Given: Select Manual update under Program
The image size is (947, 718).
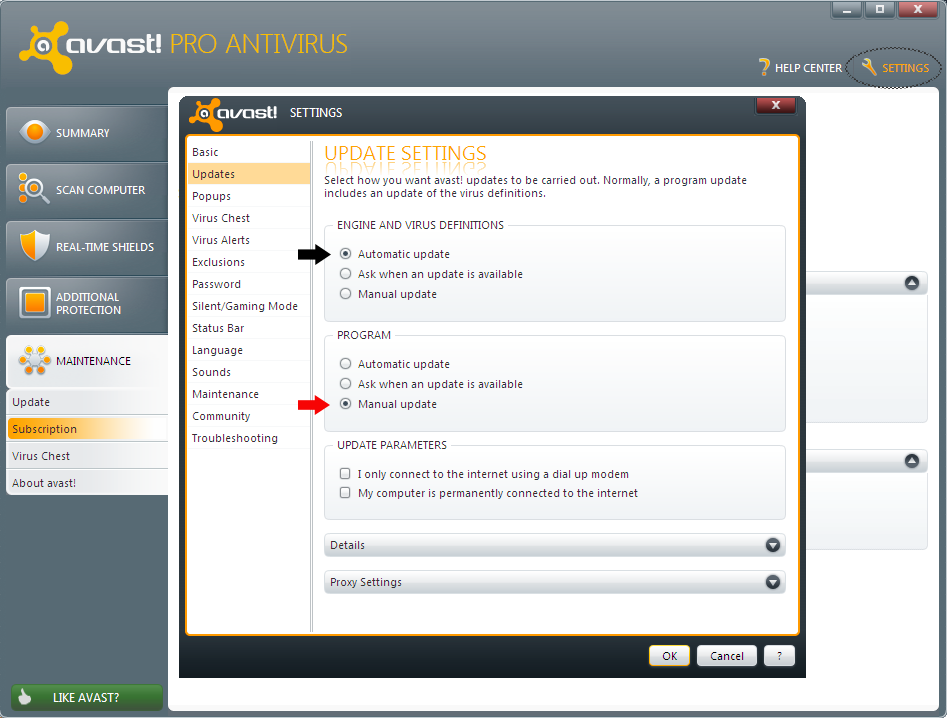Looking at the screenshot, I should (x=345, y=403).
